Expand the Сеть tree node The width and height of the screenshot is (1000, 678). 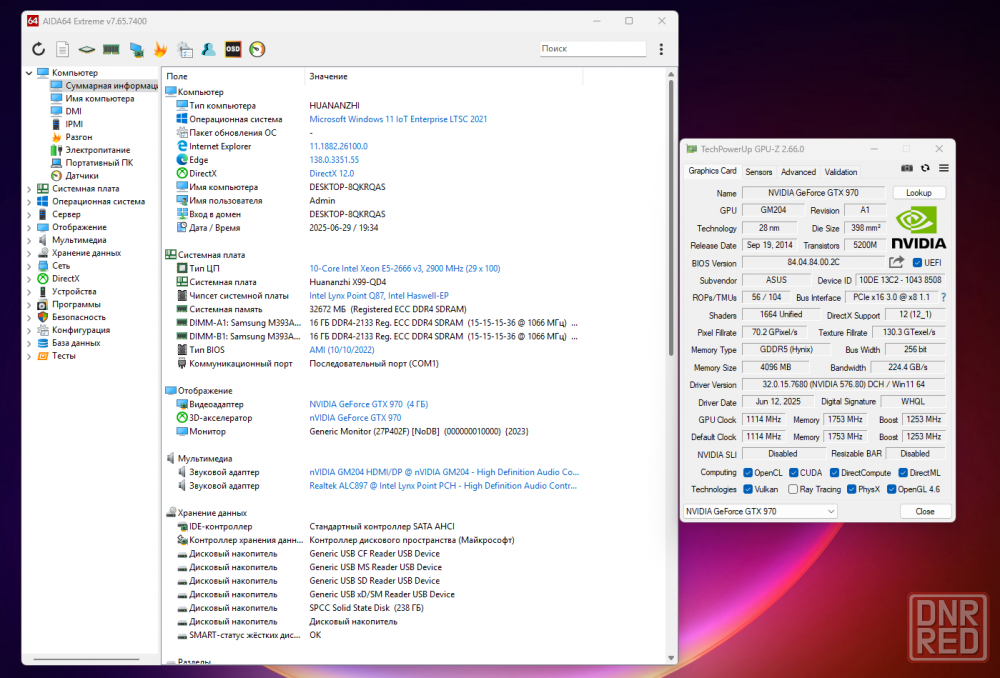coord(29,266)
